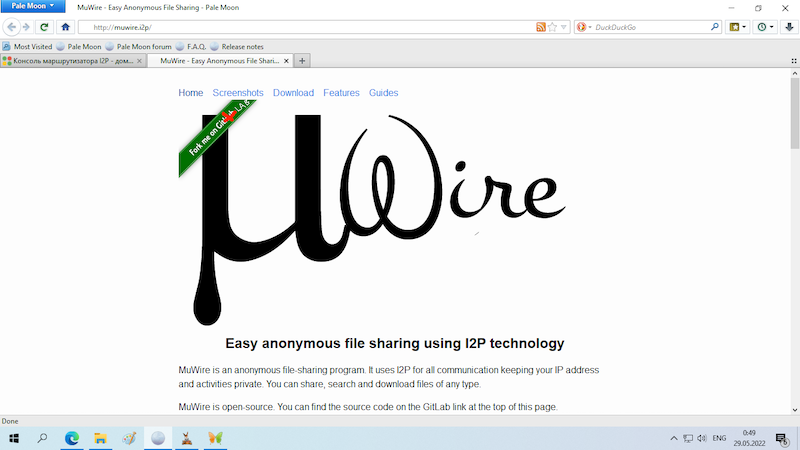Switch to the I2P router console tab

tap(72, 61)
